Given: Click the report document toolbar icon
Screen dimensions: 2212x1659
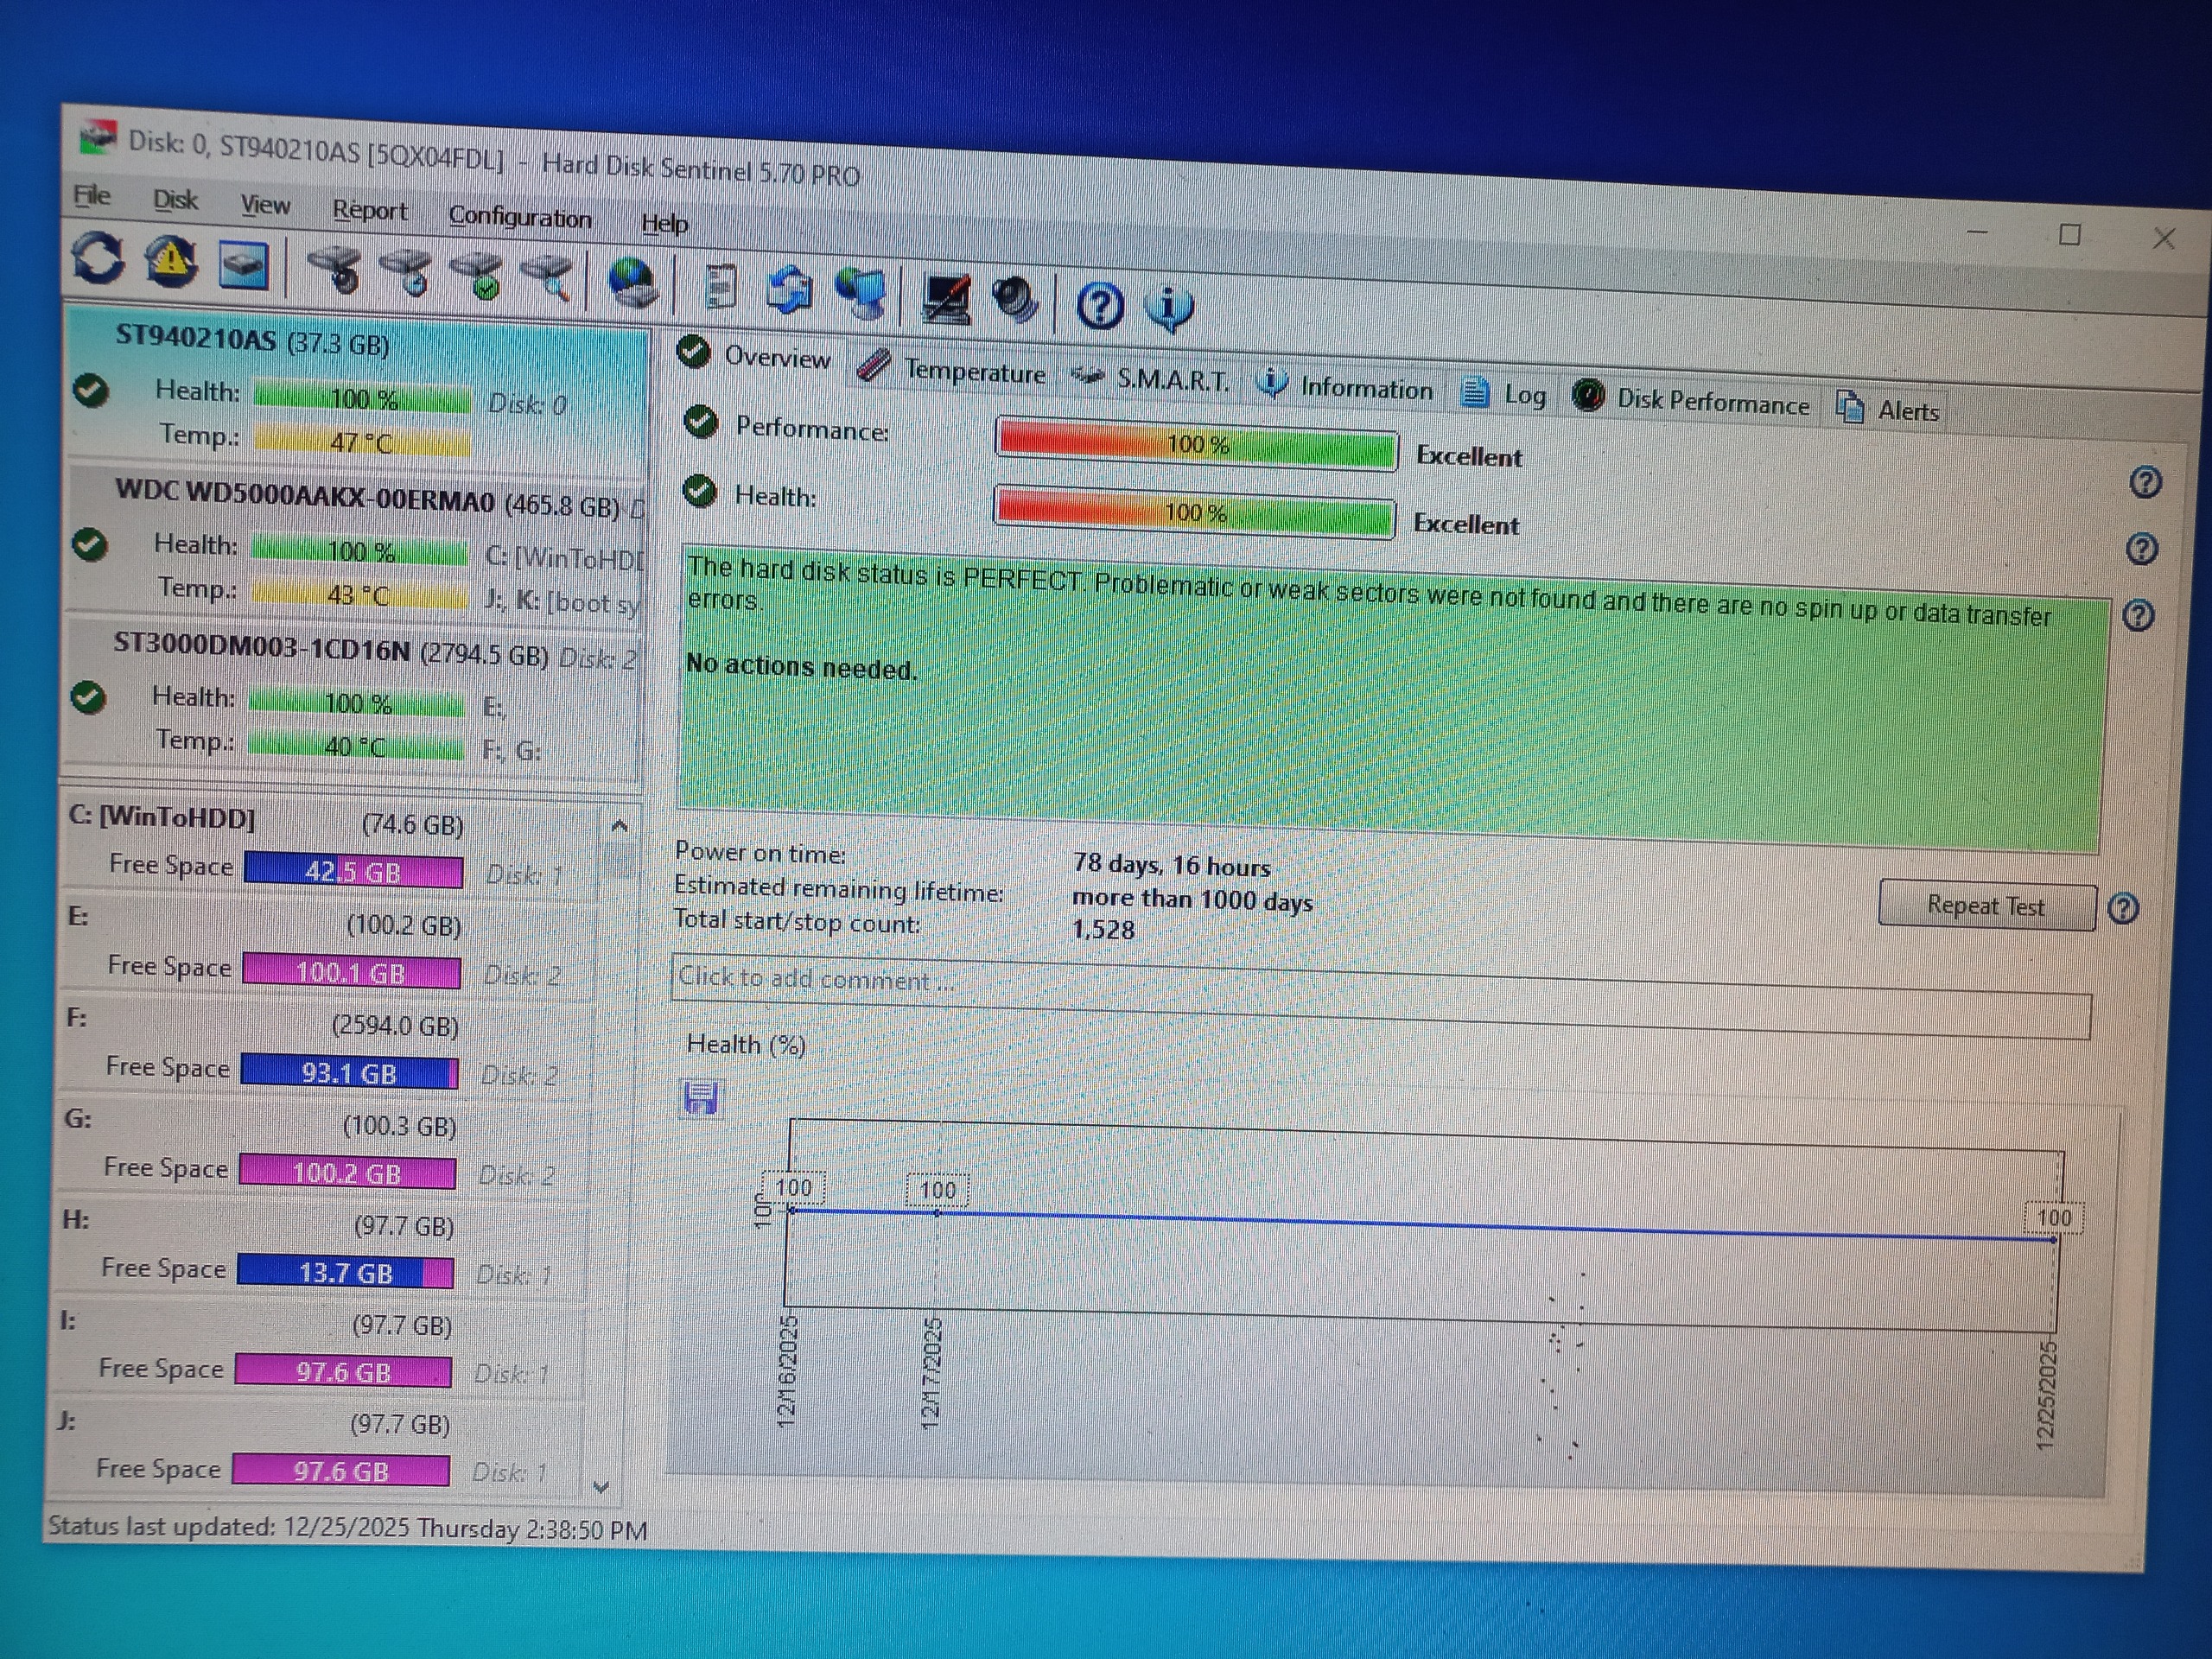Looking at the screenshot, I should tap(719, 288).
